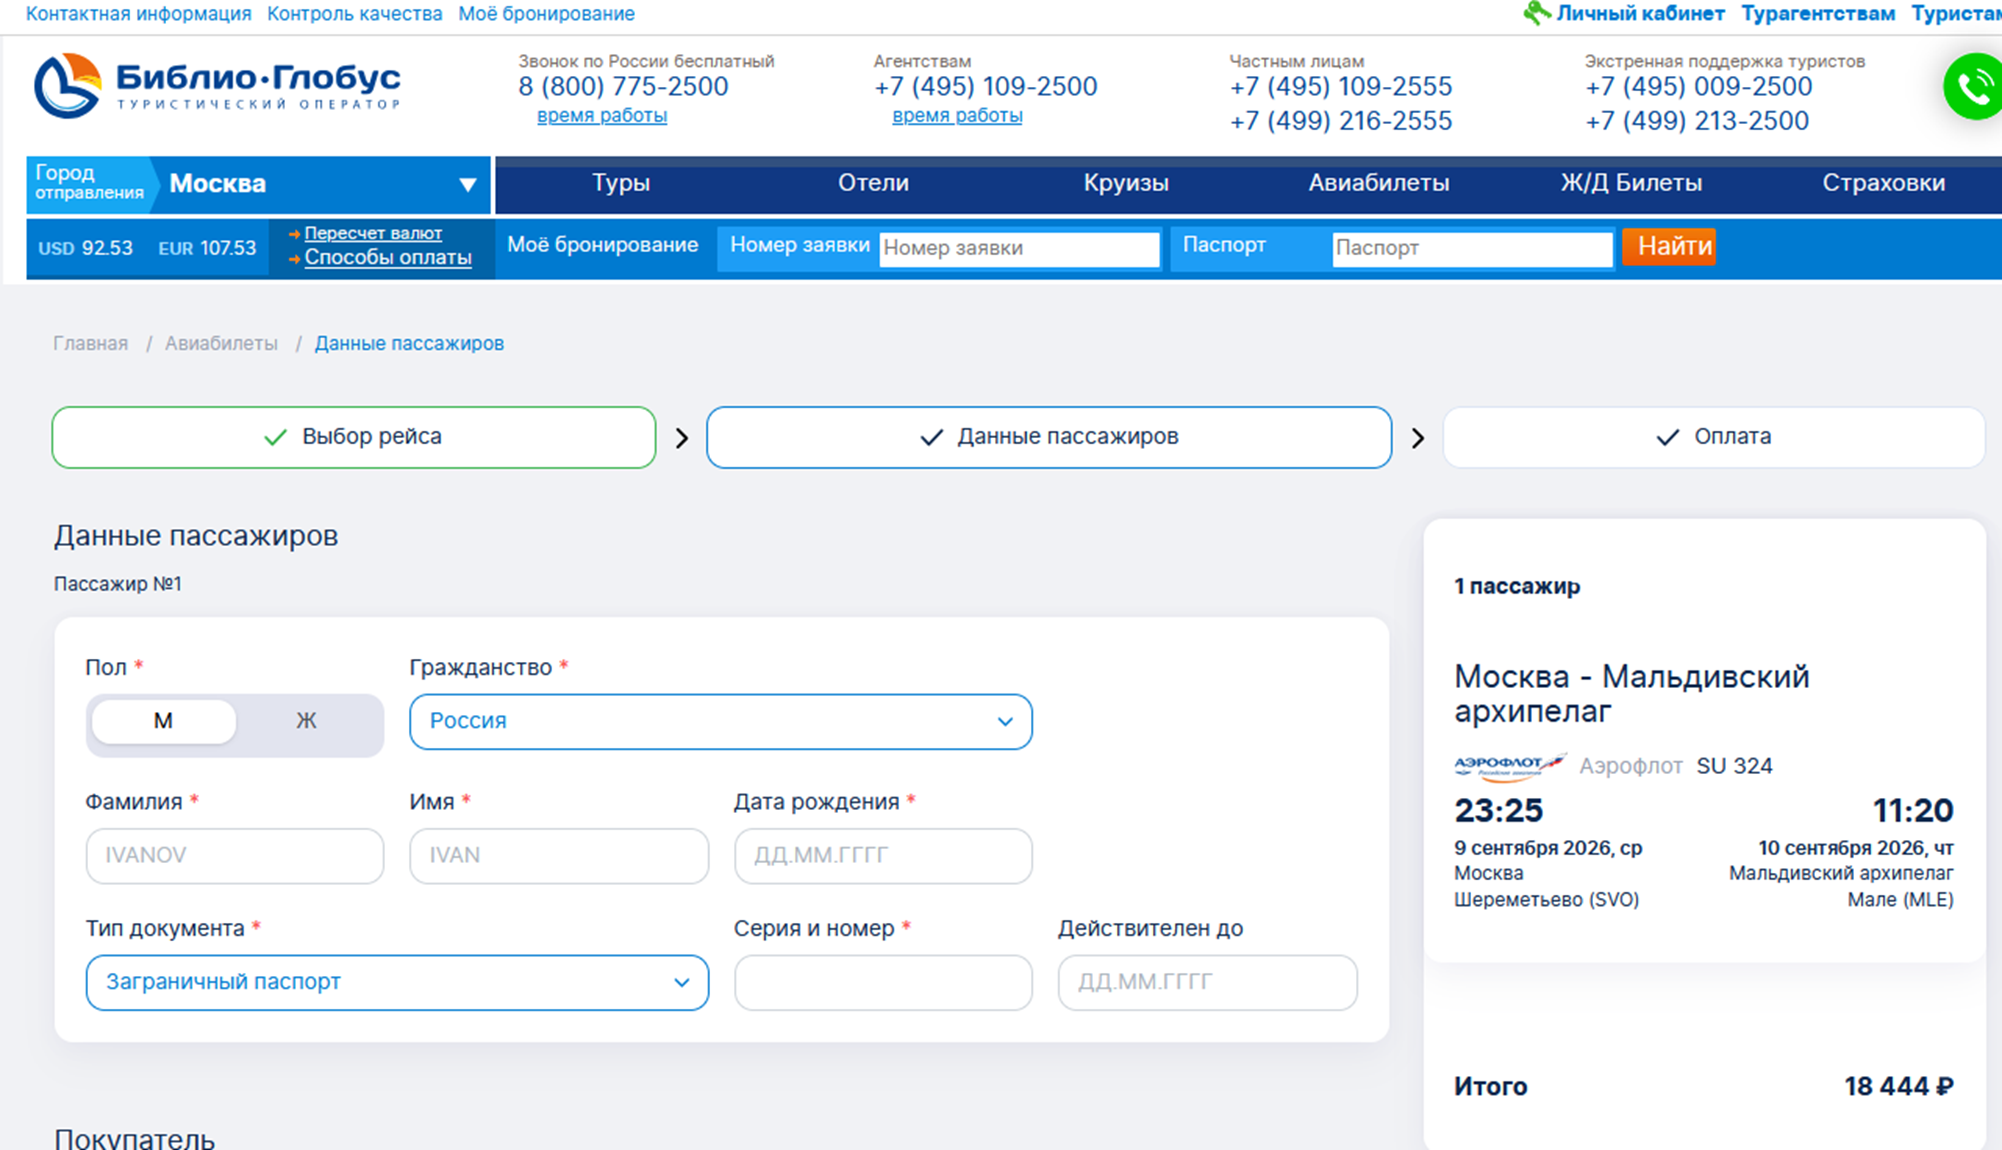
Task: Click the Итого price 18 444 ₽
Action: pyautogui.click(x=1898, y=1086)
